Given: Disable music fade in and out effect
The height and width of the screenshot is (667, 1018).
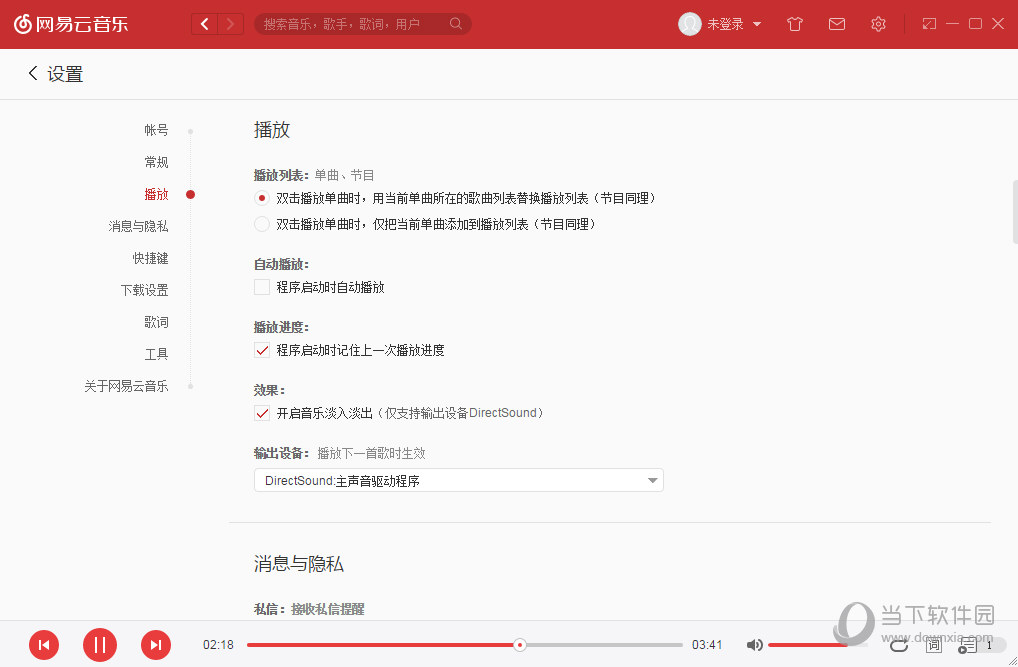Looking at the screenshot, I should (x=262, y=412).
